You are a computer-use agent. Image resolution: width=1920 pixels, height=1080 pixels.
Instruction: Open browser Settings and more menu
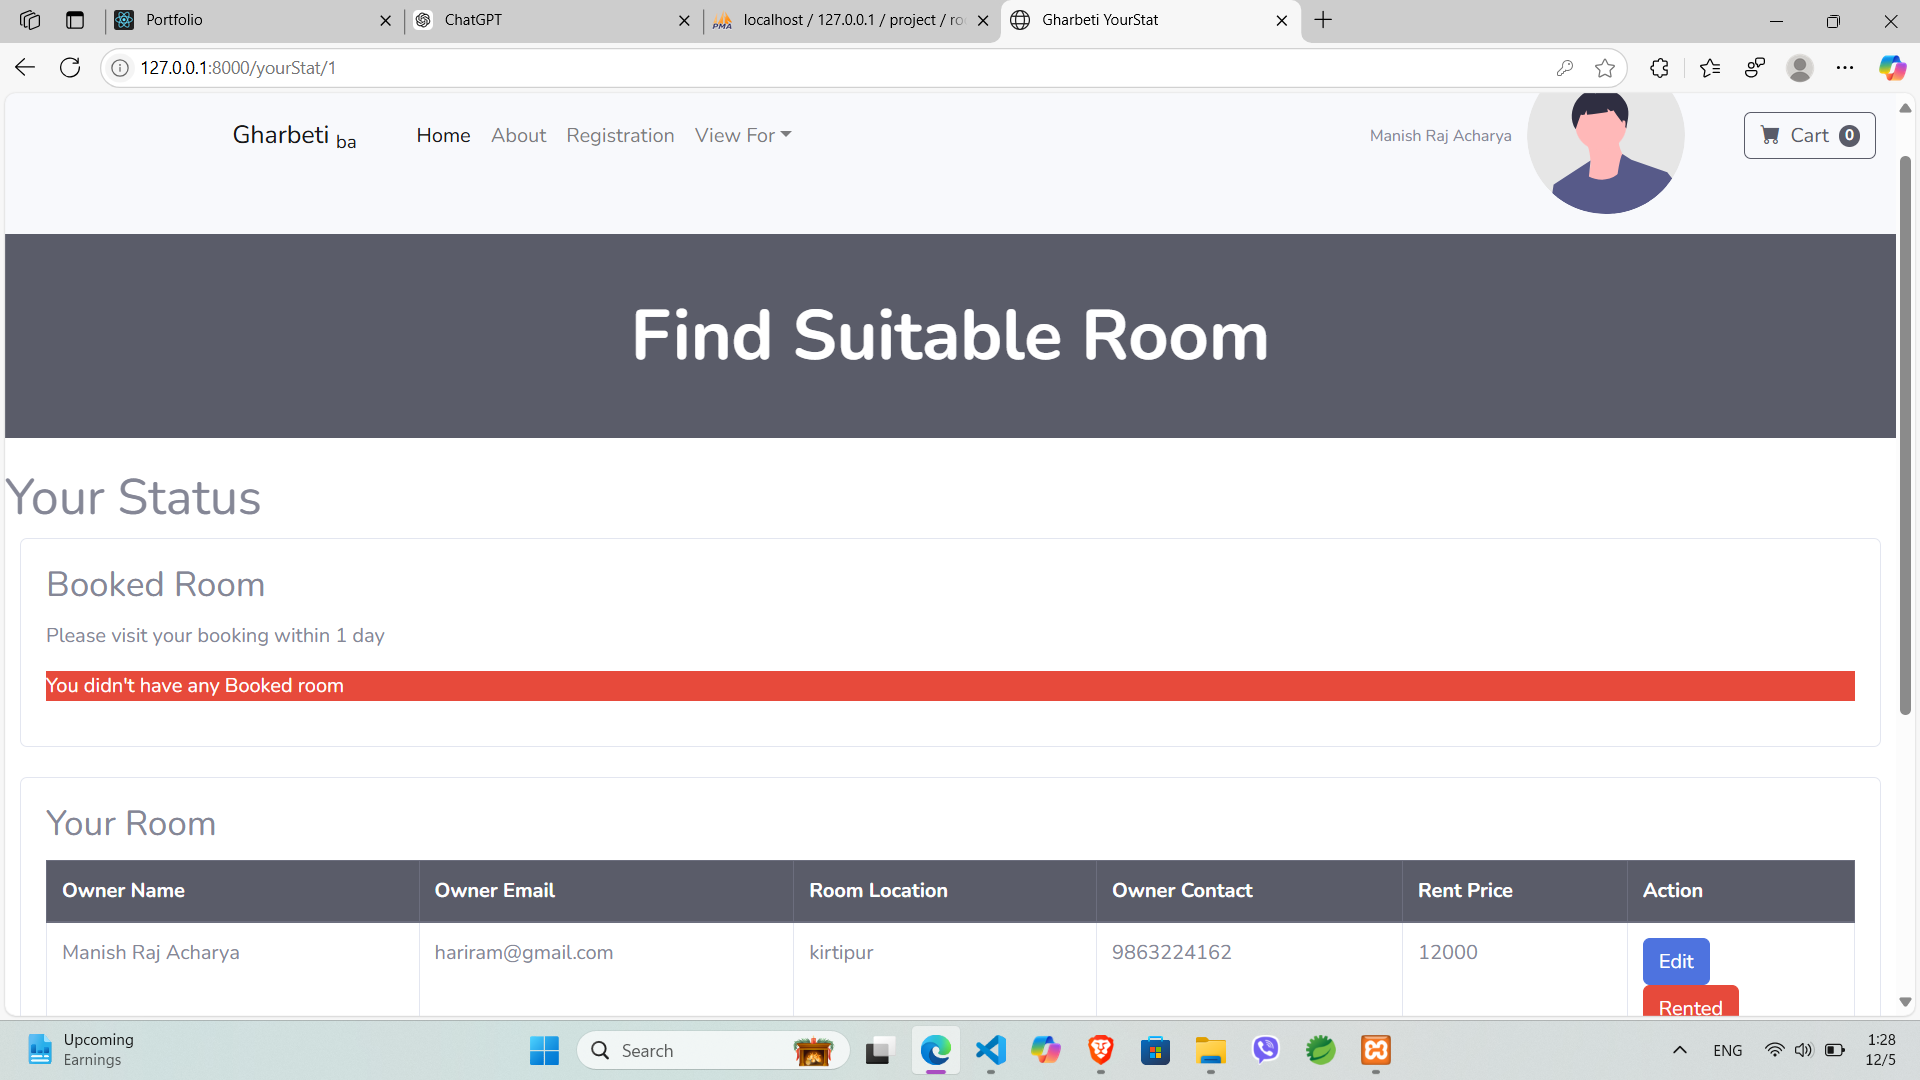click(x=1845, y=68)
